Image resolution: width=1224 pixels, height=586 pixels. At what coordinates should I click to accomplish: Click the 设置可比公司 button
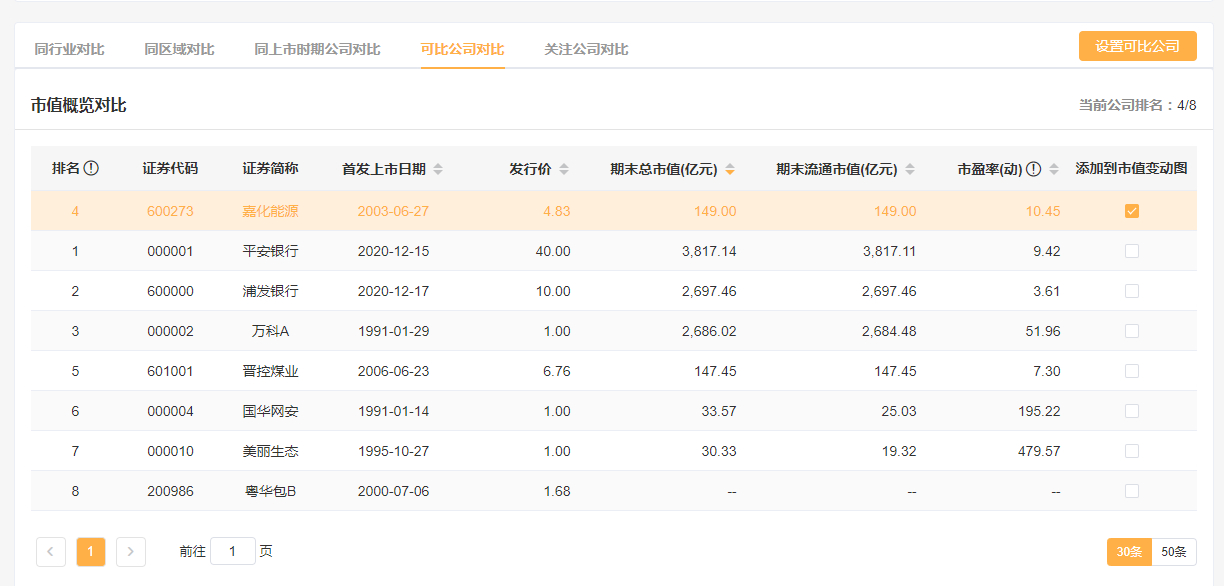pyautogui.click(x=1137, y=46)
